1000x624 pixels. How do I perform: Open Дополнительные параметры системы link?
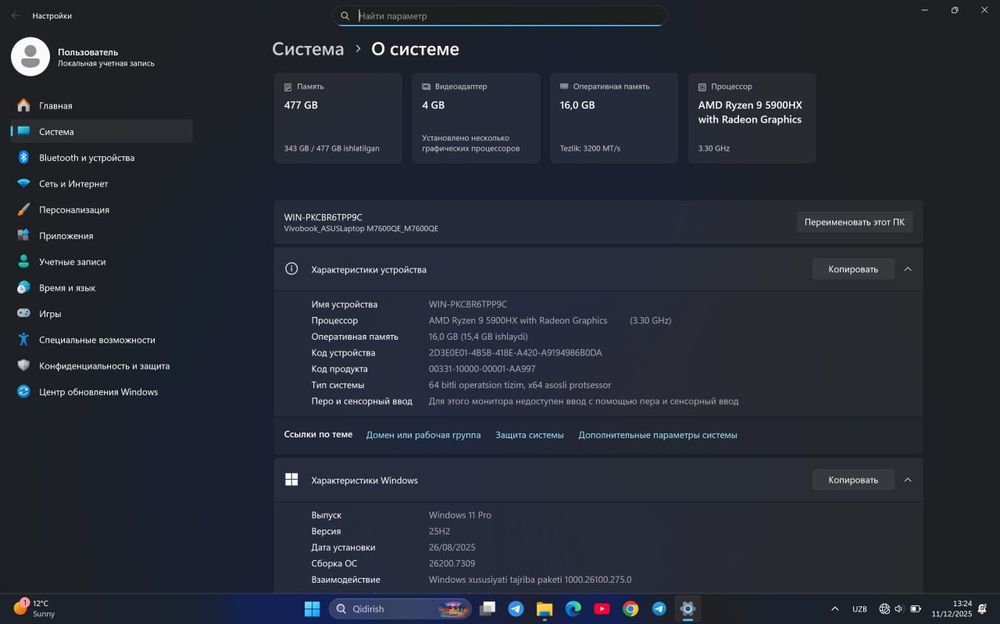point(658,435)
